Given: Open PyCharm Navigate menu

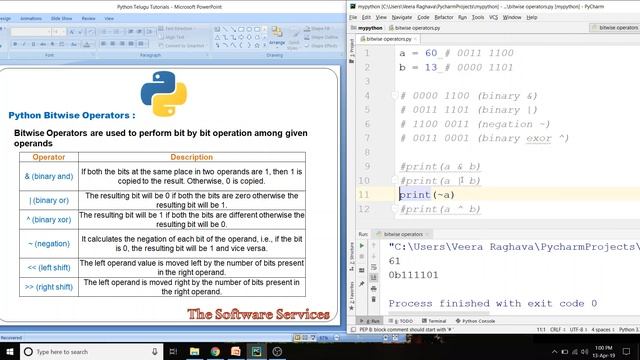Looking at the screenshot, I should (402, 18).
